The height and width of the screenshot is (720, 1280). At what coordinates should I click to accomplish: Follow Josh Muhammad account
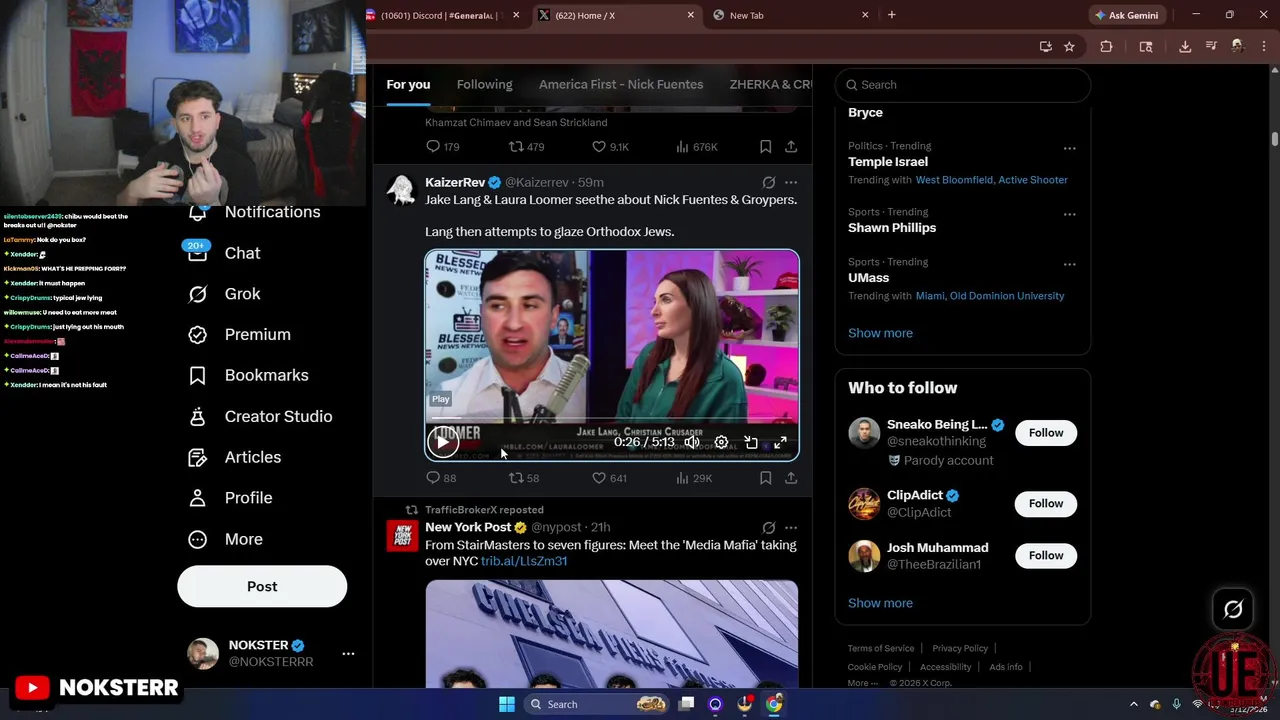tap(1046, 556)
